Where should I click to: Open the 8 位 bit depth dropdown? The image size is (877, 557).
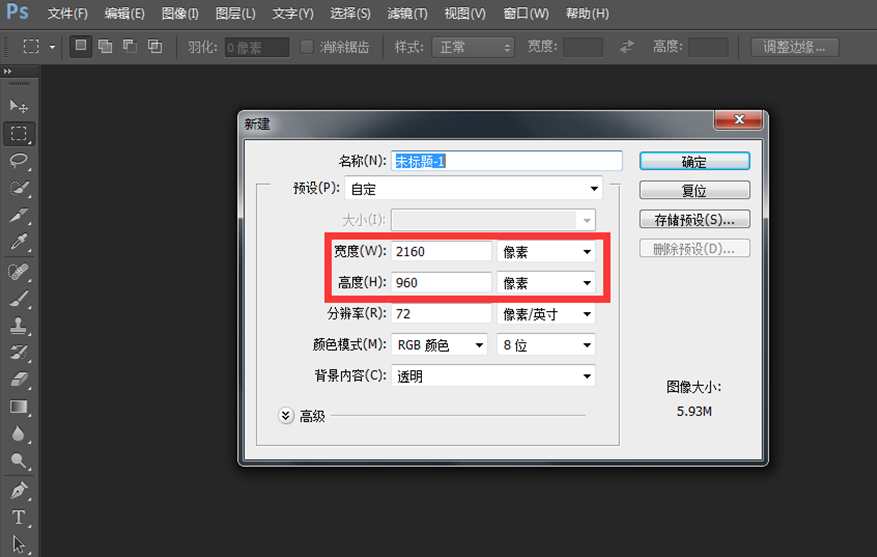[x=546, y=345]
